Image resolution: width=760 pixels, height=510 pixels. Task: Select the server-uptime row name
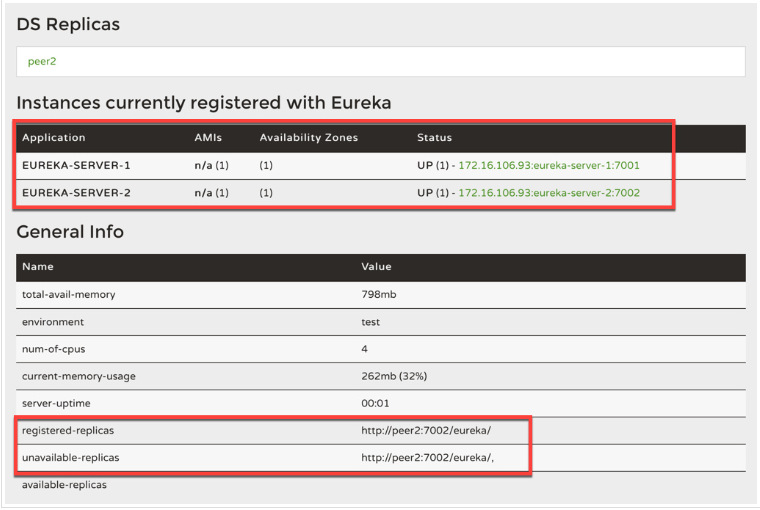[56, 403]
